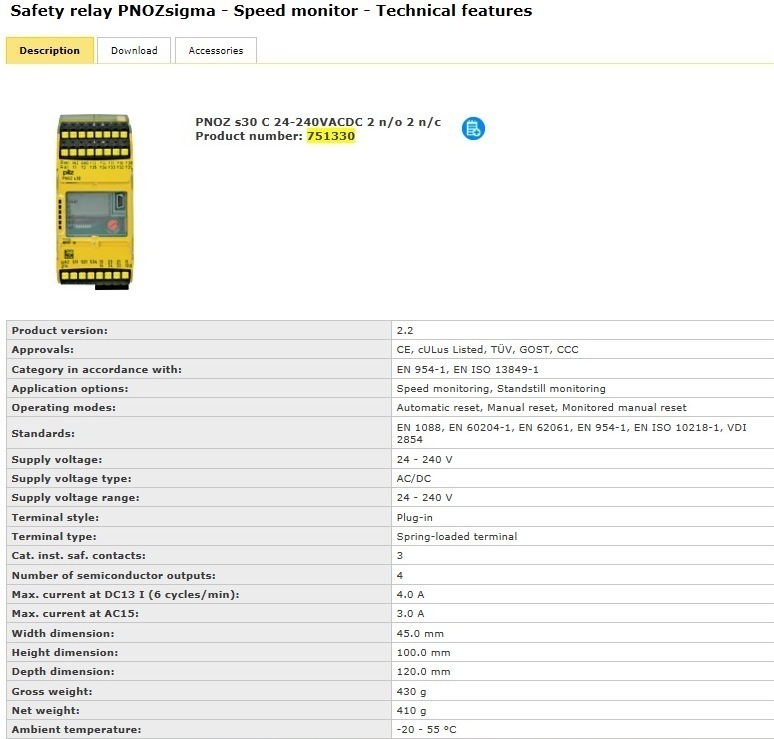Viewport: 774px width, 739px height.
Task: Click the Product version value 2.2
Action: 405,330
